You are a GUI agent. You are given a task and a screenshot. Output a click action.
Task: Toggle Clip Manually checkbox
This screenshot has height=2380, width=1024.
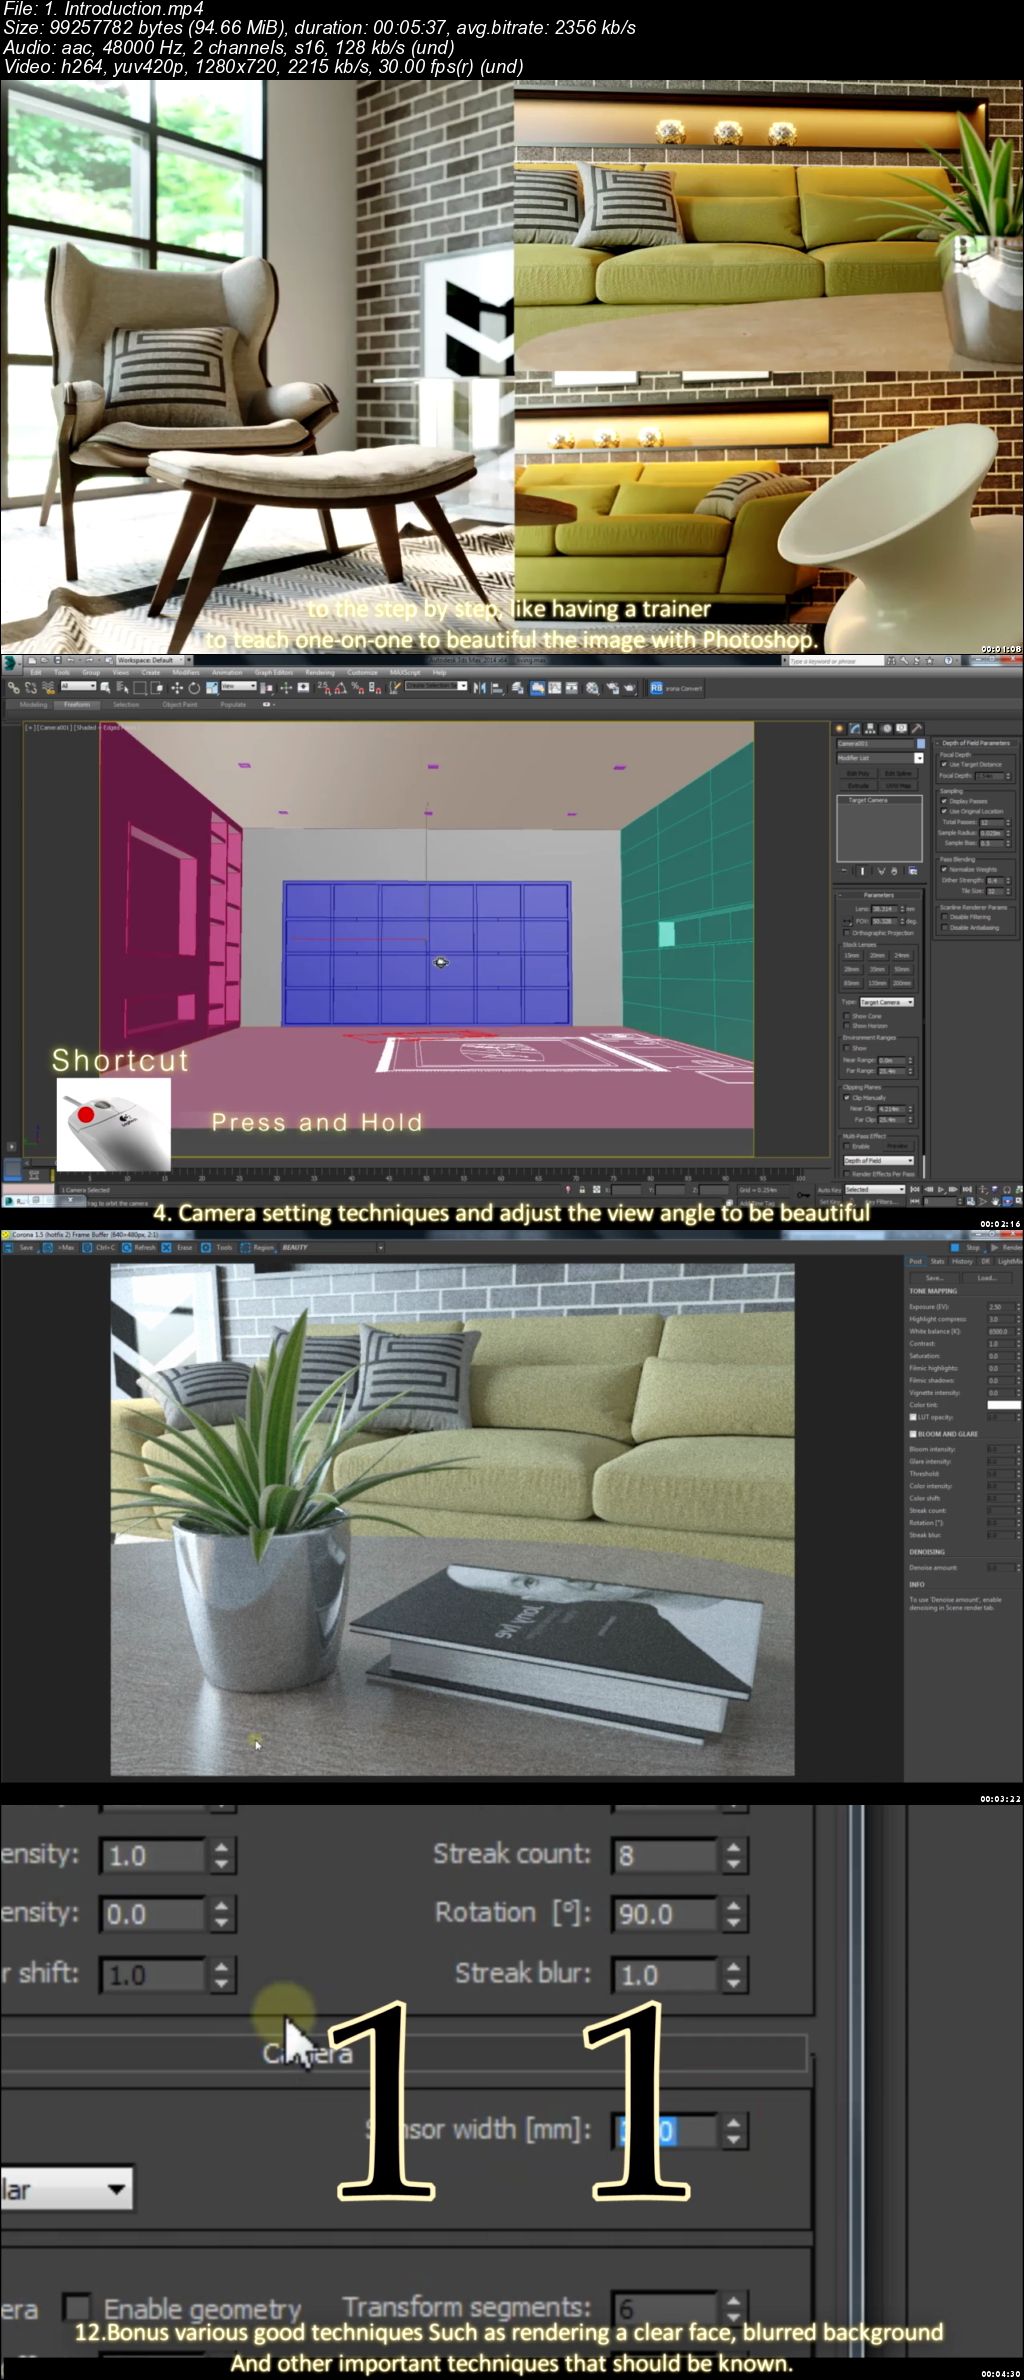(846, 1097)
